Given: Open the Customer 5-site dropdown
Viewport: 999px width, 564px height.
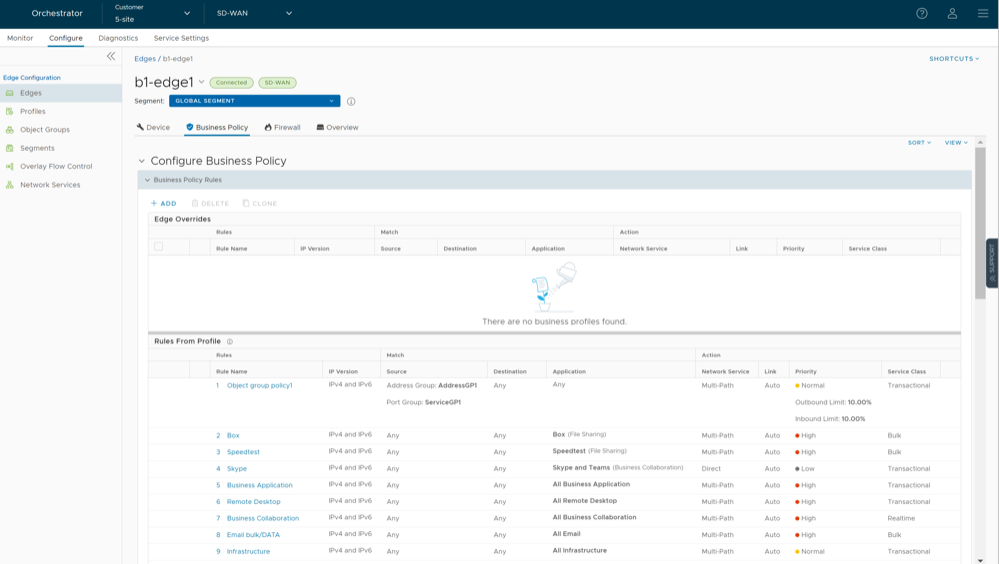Looking at the screenshot, I should 152,13.
